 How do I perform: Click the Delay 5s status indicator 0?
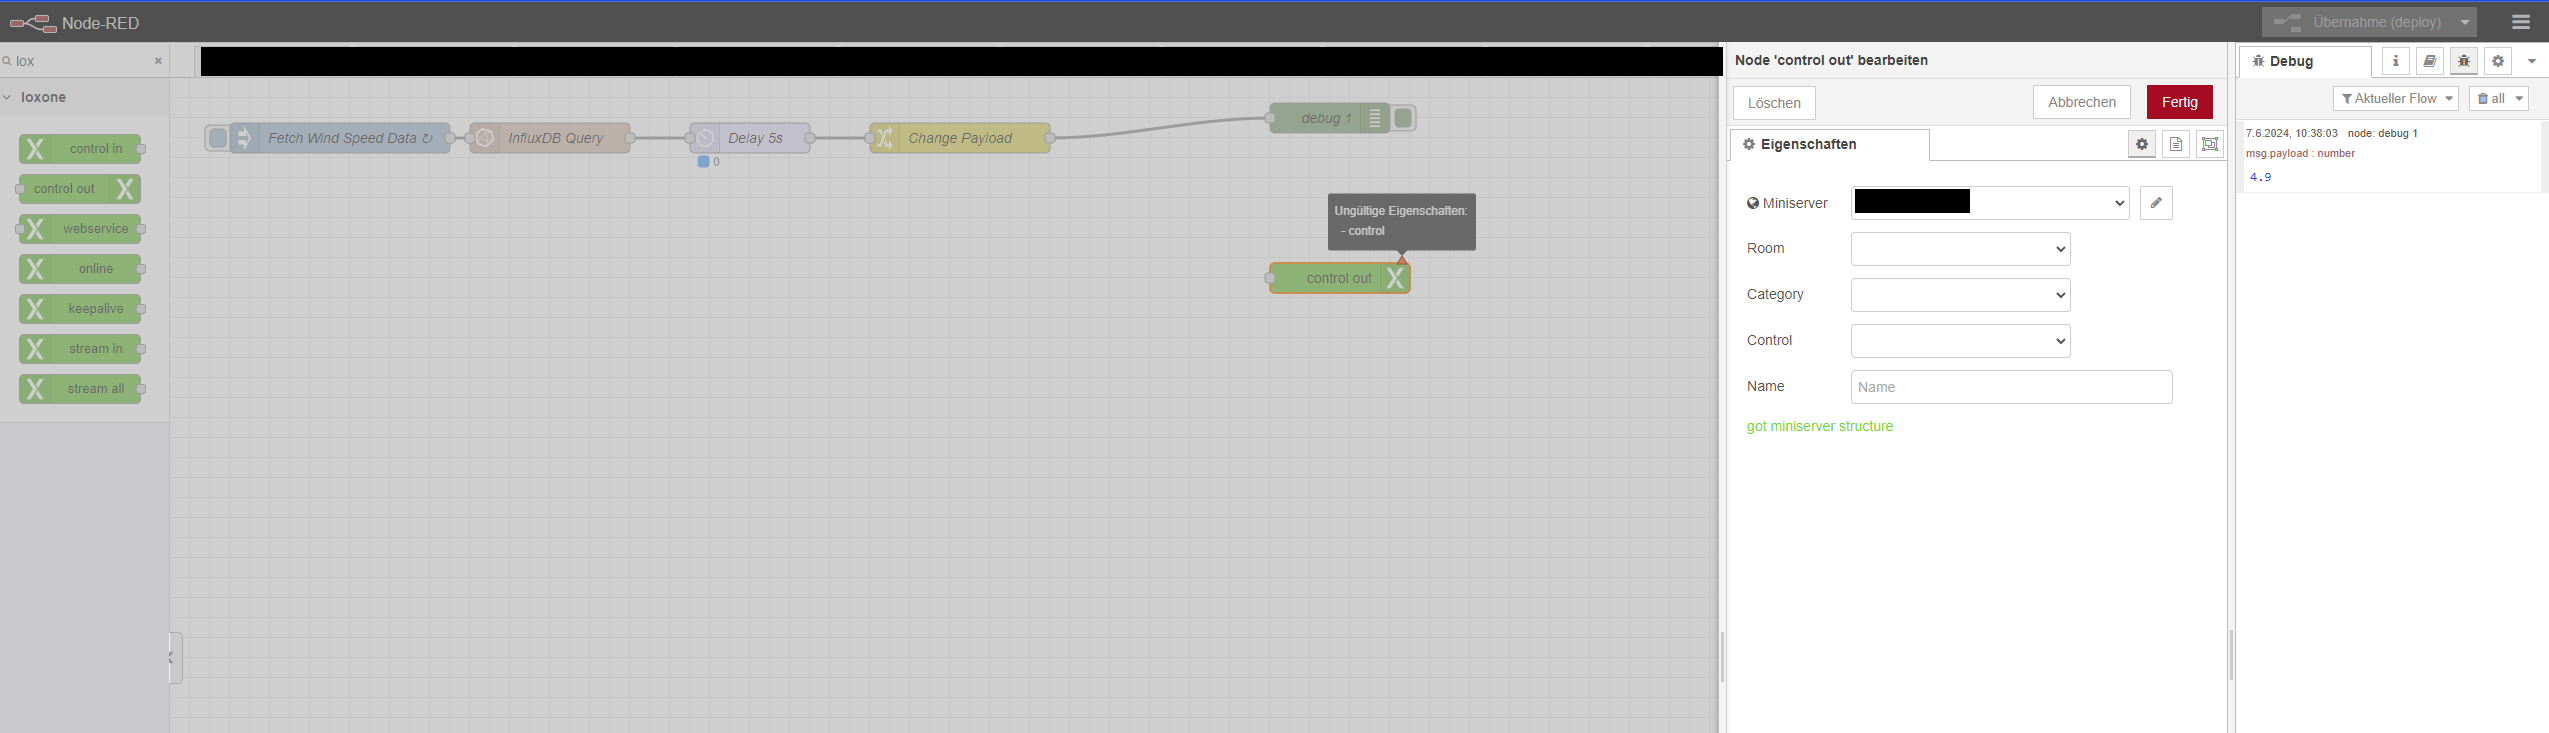click(x=709, y=162)
